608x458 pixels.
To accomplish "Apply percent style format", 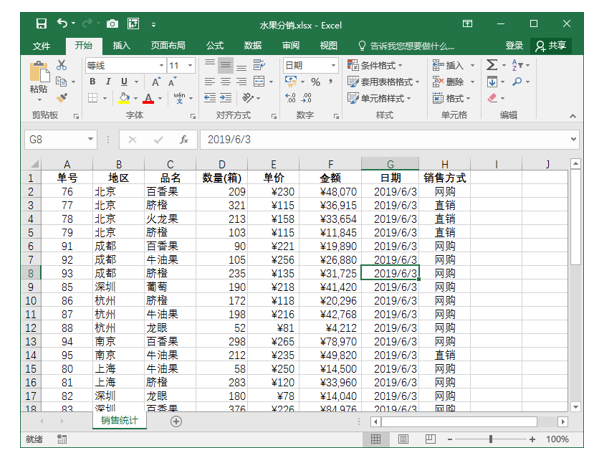I will [316, 82].
